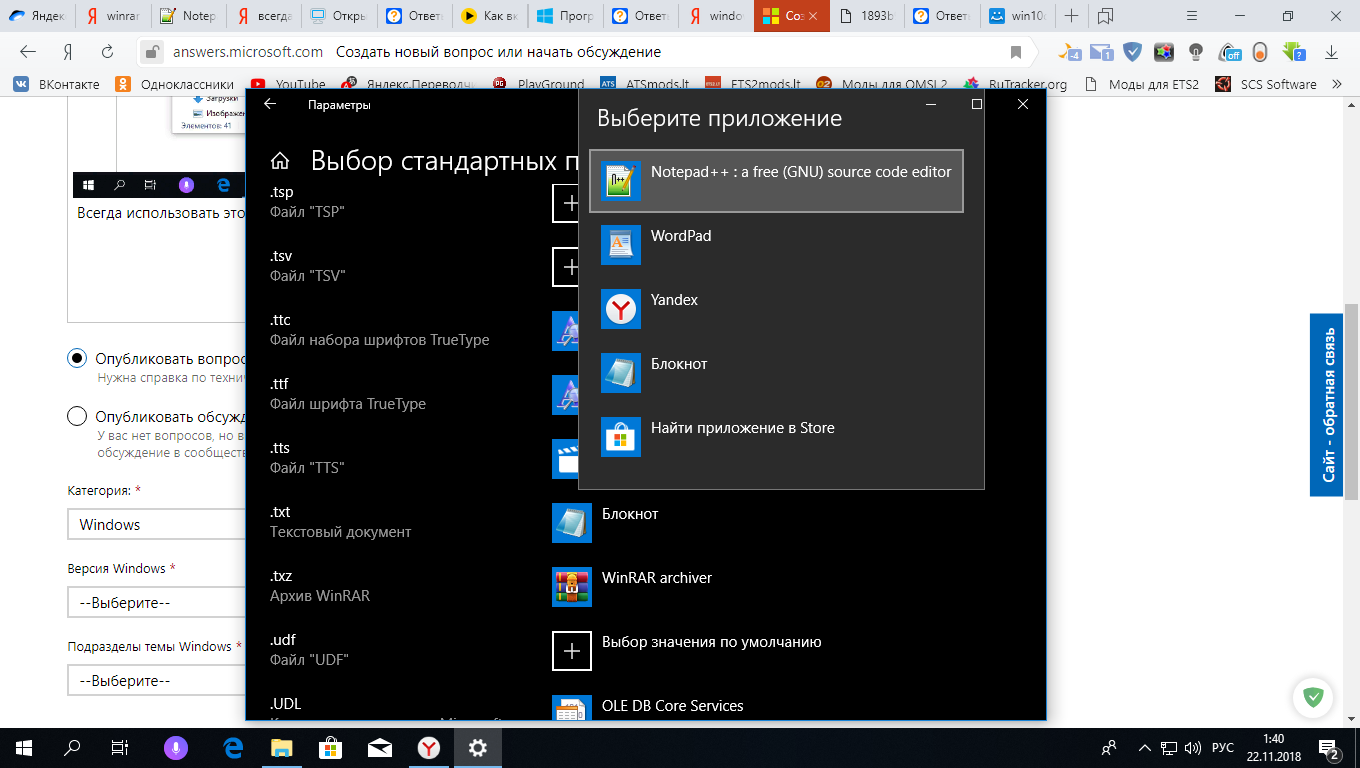Select Опубликовать обсуждение radio button

(77, 417)
